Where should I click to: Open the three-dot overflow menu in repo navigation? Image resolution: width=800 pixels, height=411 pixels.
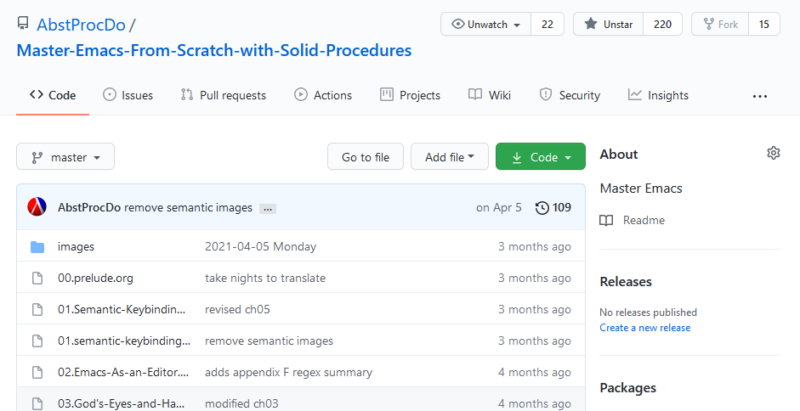point(760,96)
